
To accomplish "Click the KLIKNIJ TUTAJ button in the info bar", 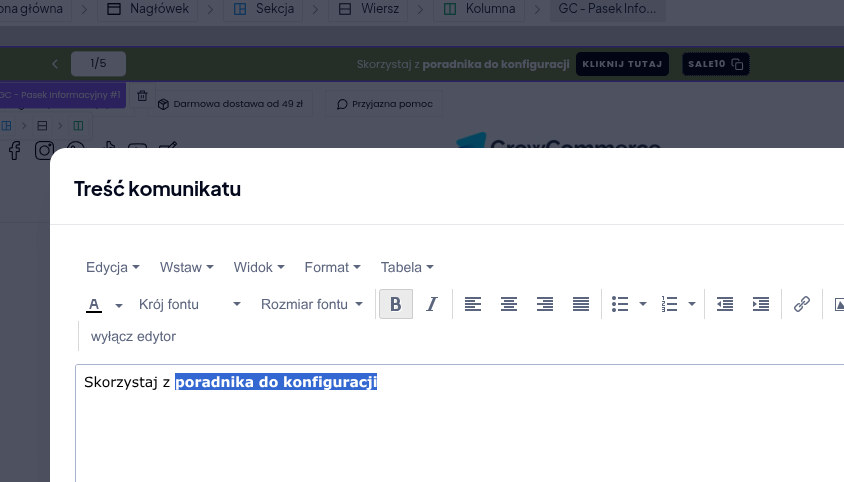I will pyautogui.click(x=622, y=64).
